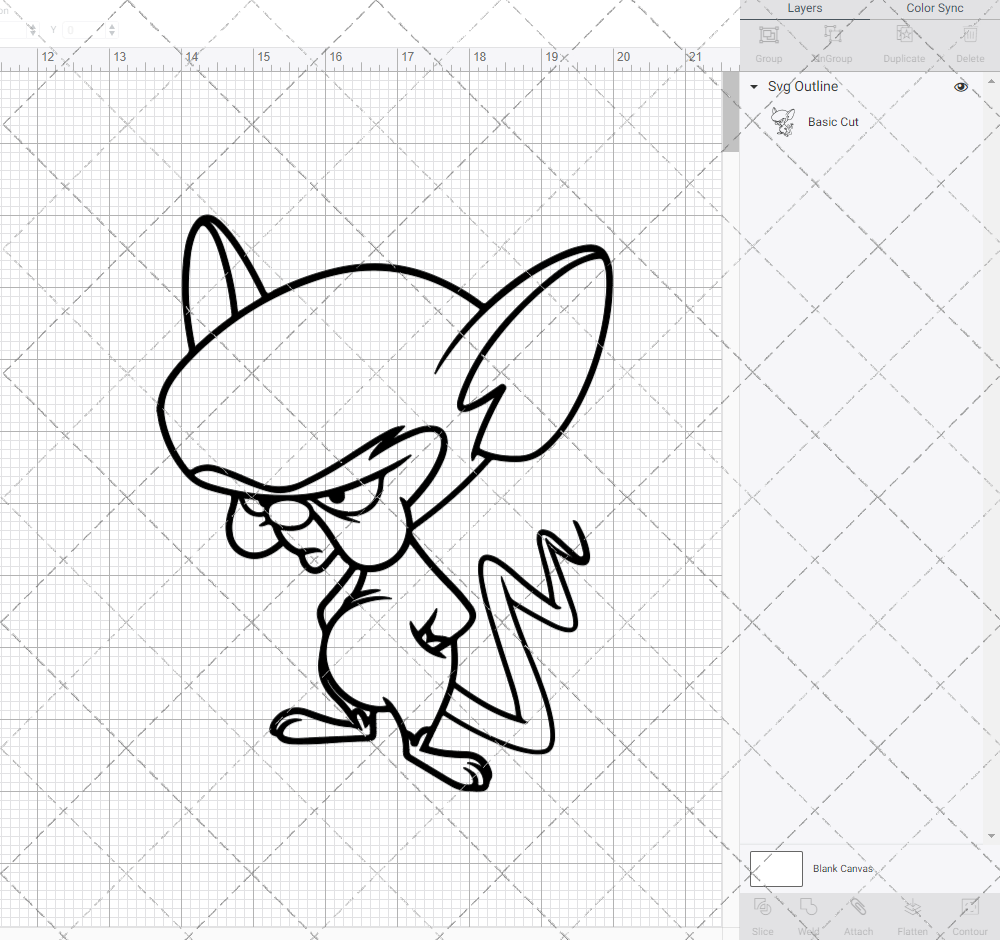Click the Delete trash icon
This screenshot has height=940, width=1000.
pyautogui.click(x=969, y=34)
